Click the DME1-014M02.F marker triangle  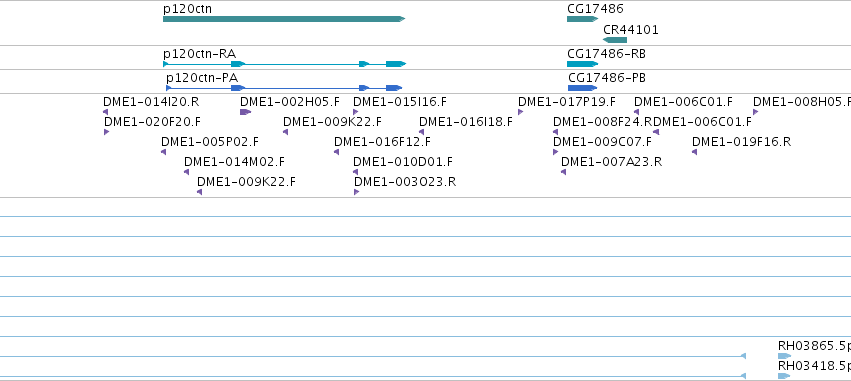pyautogui.click(x=187, y=172)
